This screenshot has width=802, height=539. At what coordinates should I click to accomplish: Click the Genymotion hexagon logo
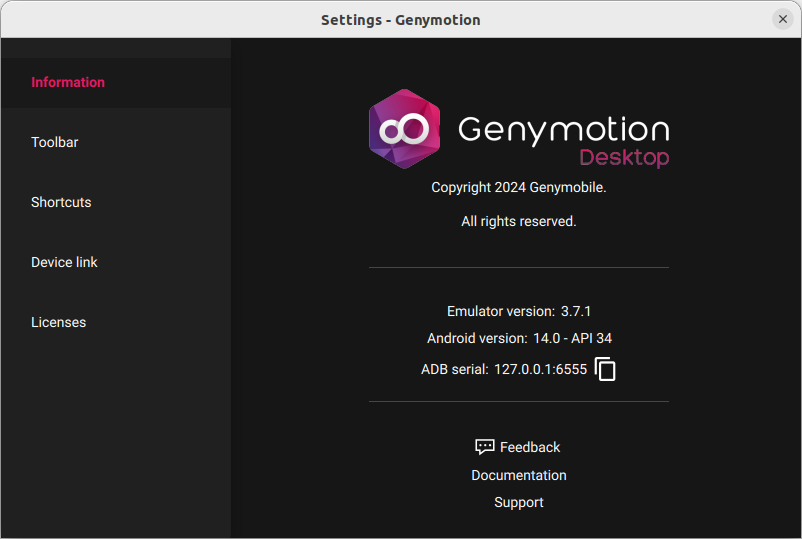coord(404,129)
